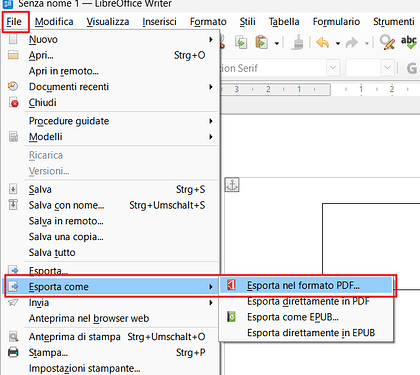Open the Strumenti menu
Image resolution: width=420 pixels, height=375 pixels.
[x=394, y=22]
